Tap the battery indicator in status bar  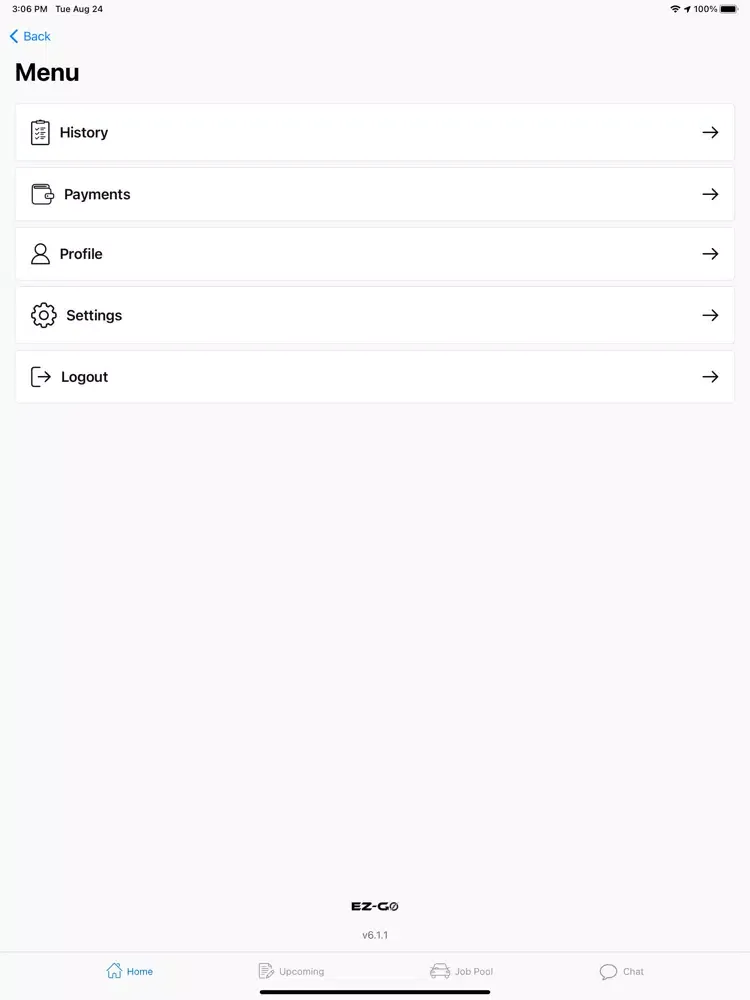click(x=728, y=9)
